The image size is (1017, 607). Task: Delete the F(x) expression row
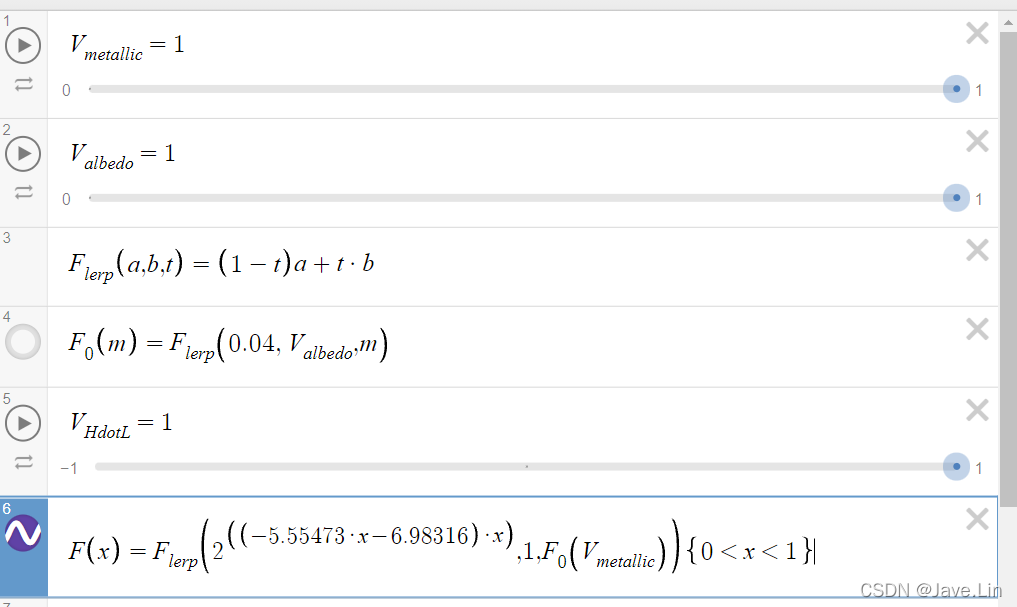(x=977, y=519)
